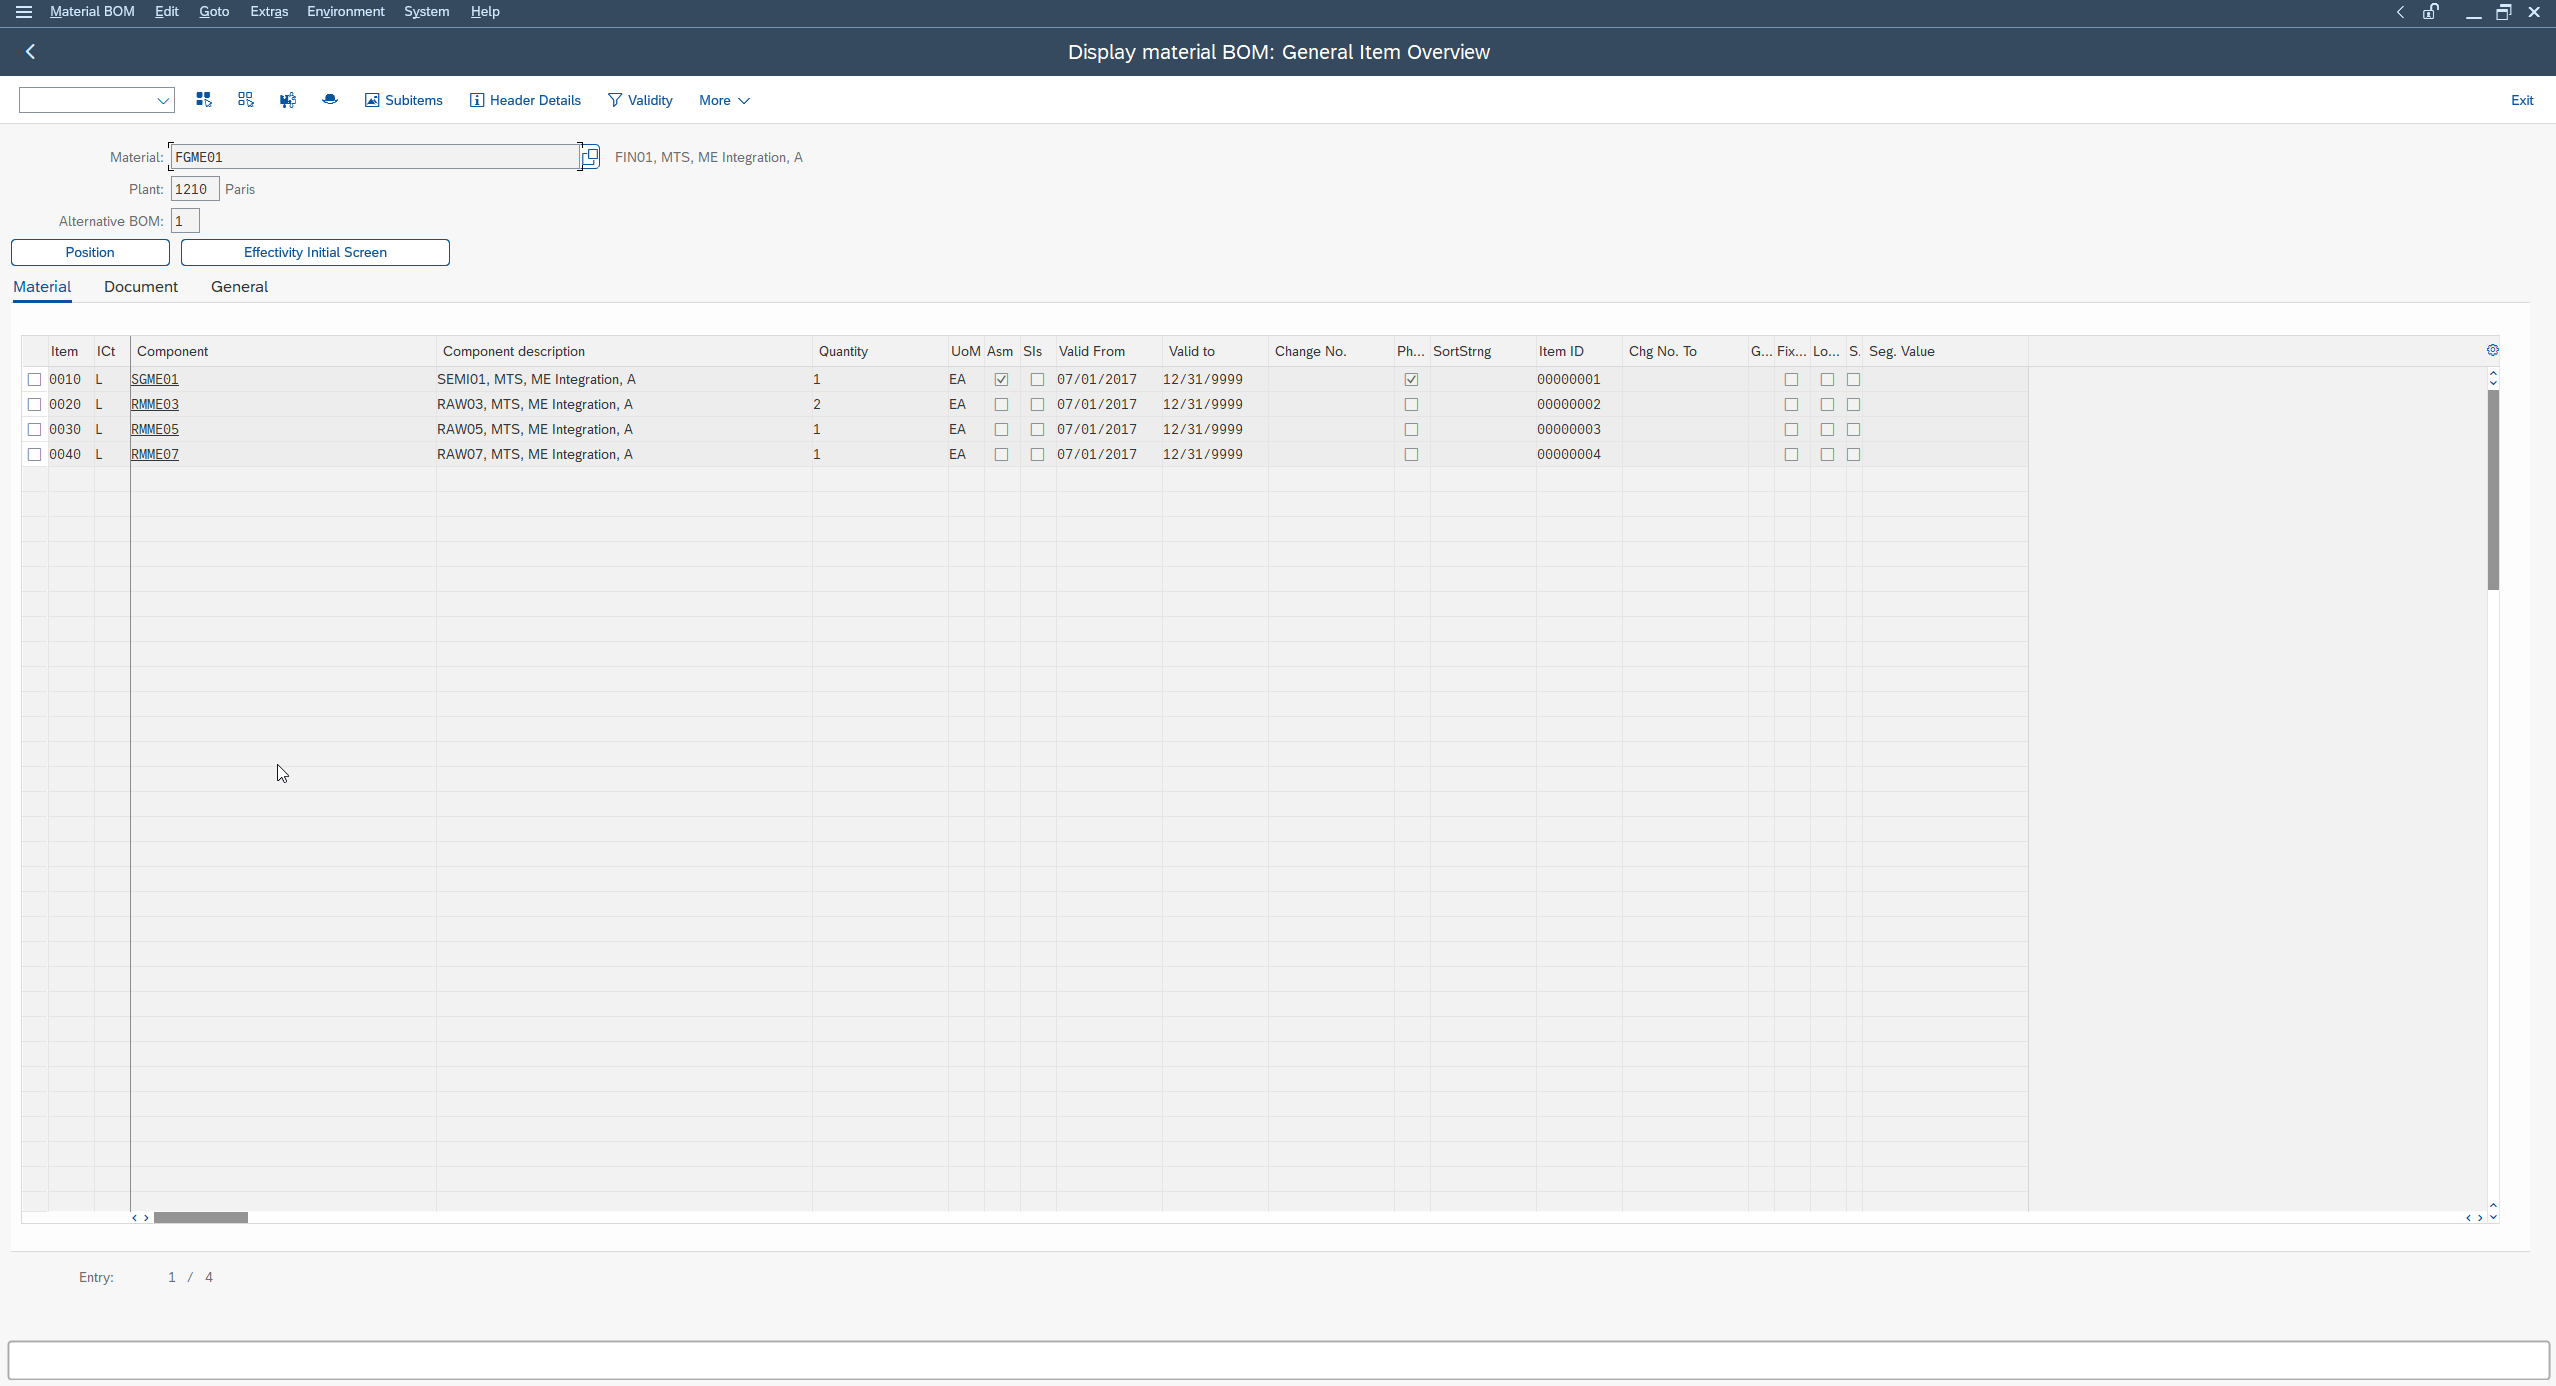The height and width of the screenshot is (1386, 2556).
Task: Click table scroll-up arrow at top right
Action: [2493, 373]
